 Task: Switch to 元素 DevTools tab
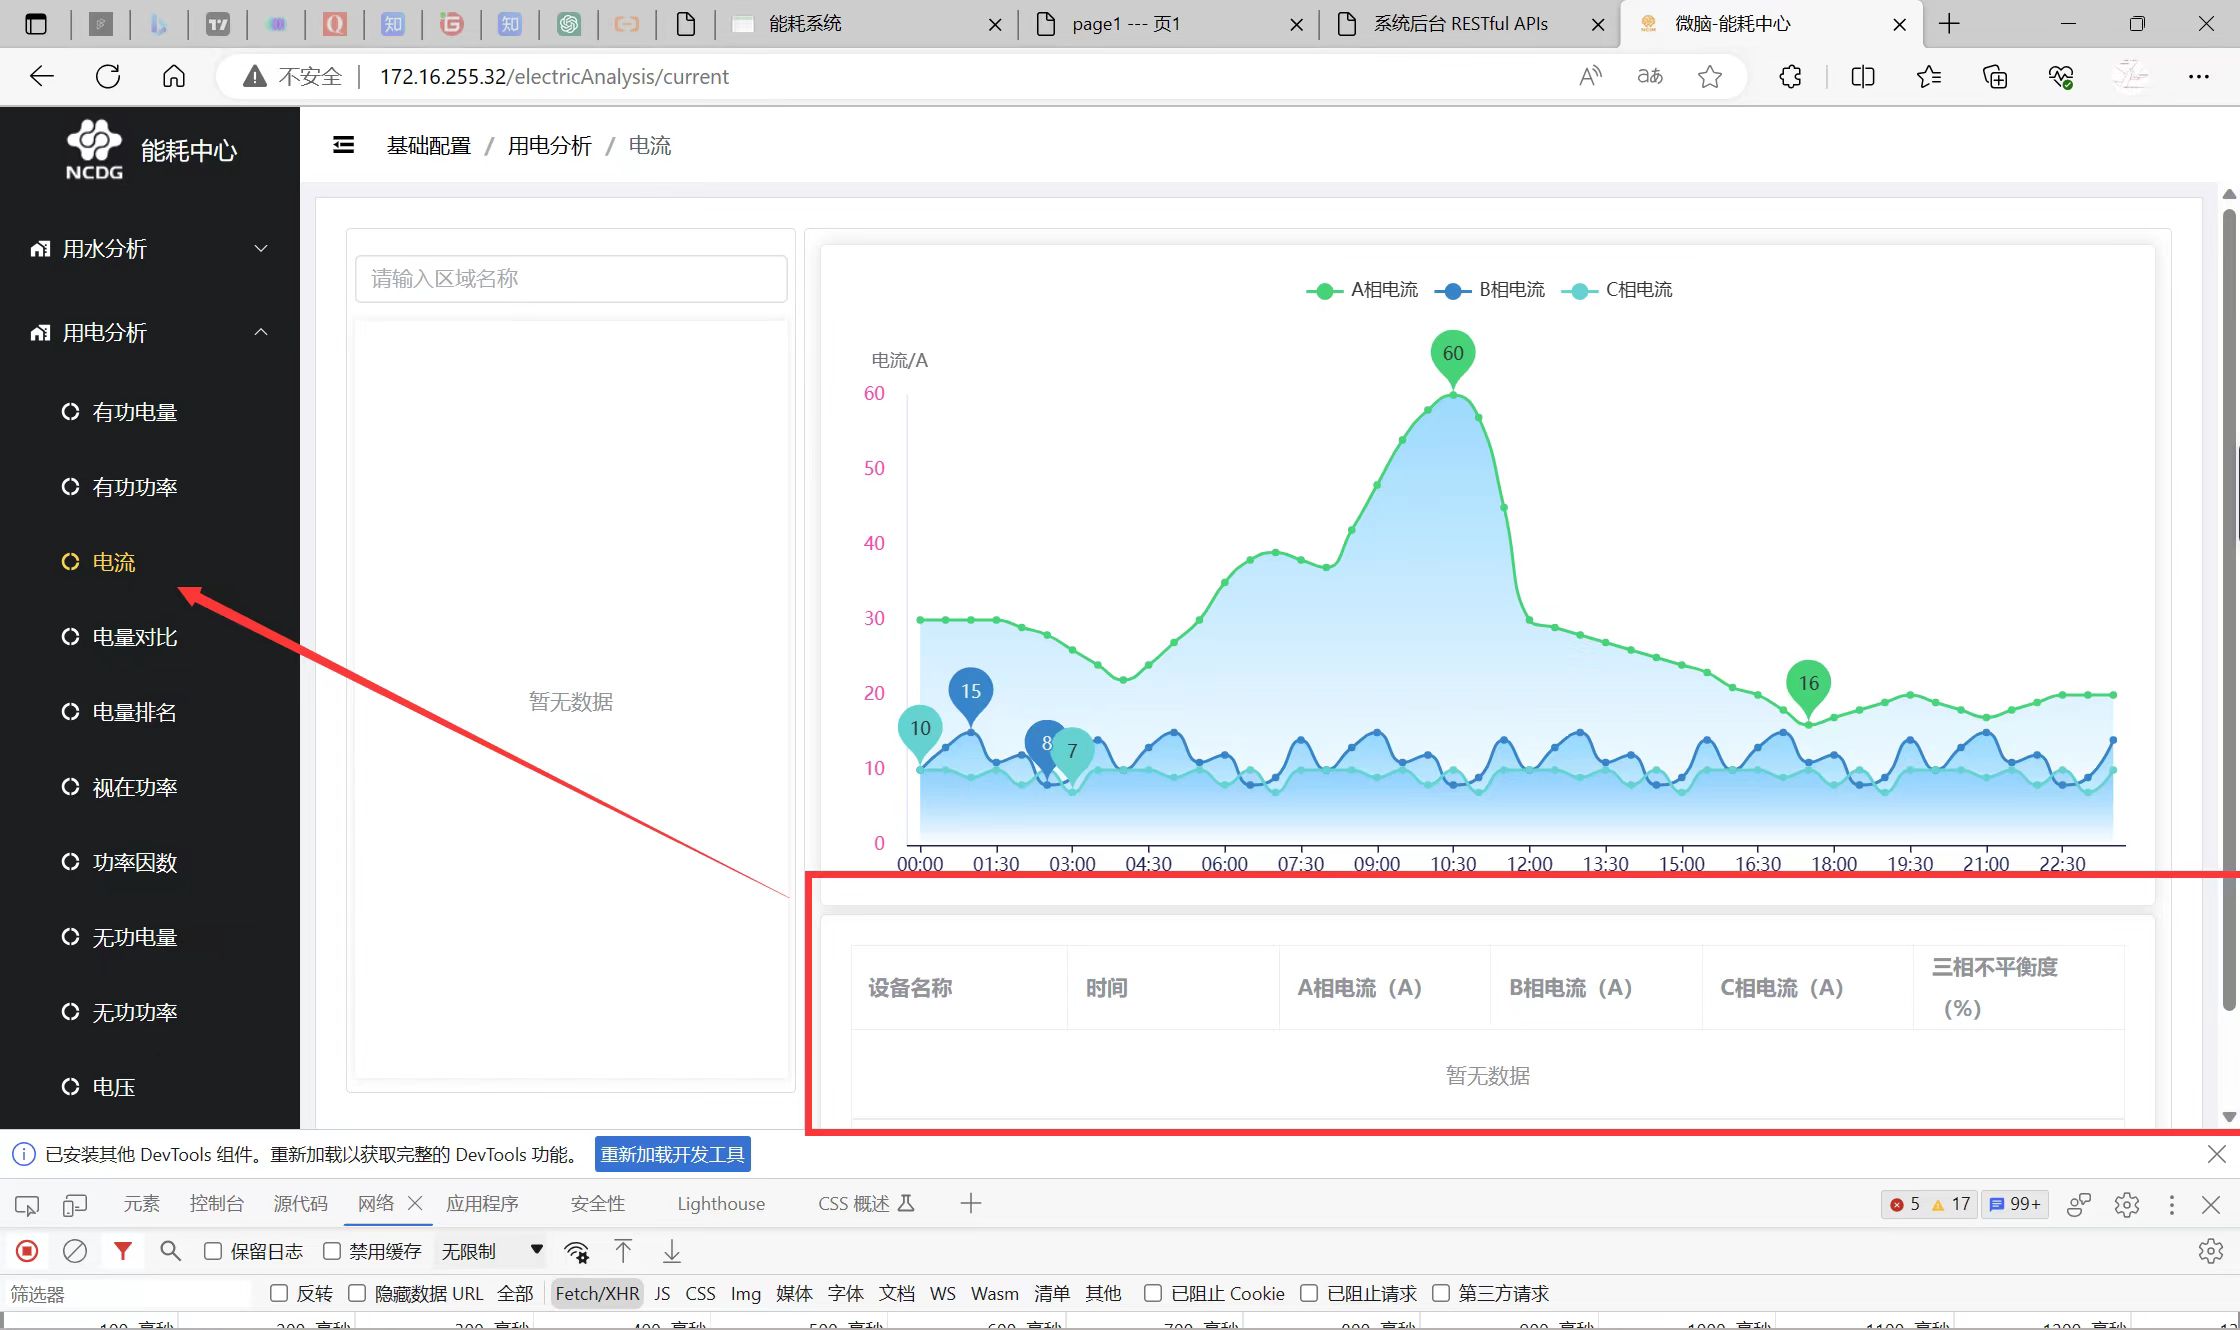tap(141, 1204)
